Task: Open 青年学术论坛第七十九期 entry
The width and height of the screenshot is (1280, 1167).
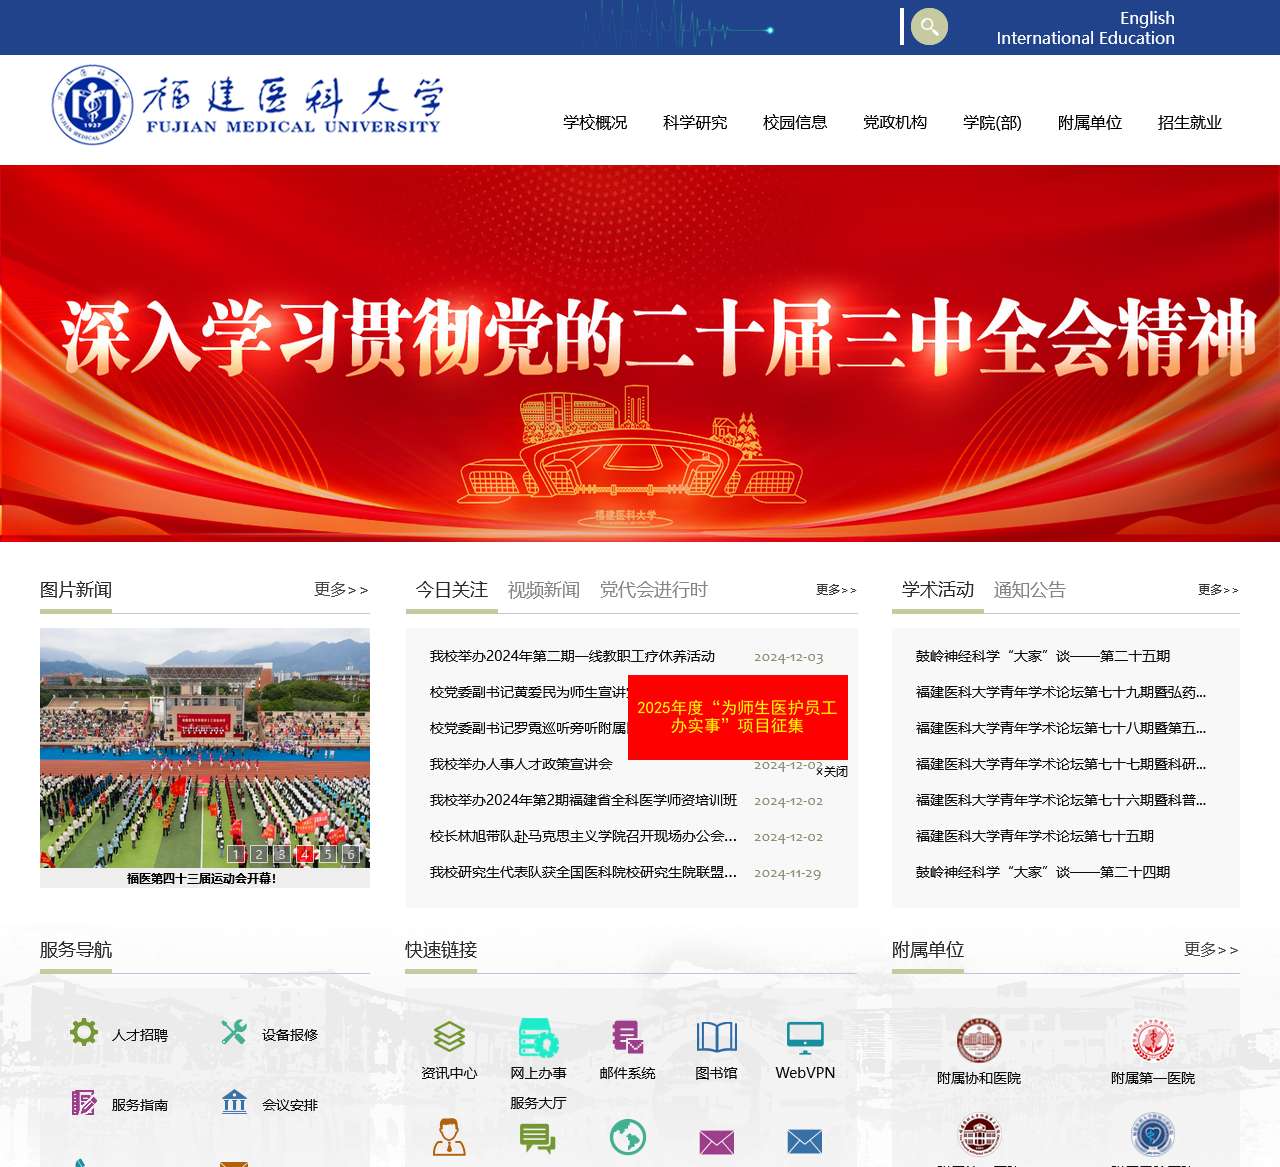Action: (x=1061, y=693)
